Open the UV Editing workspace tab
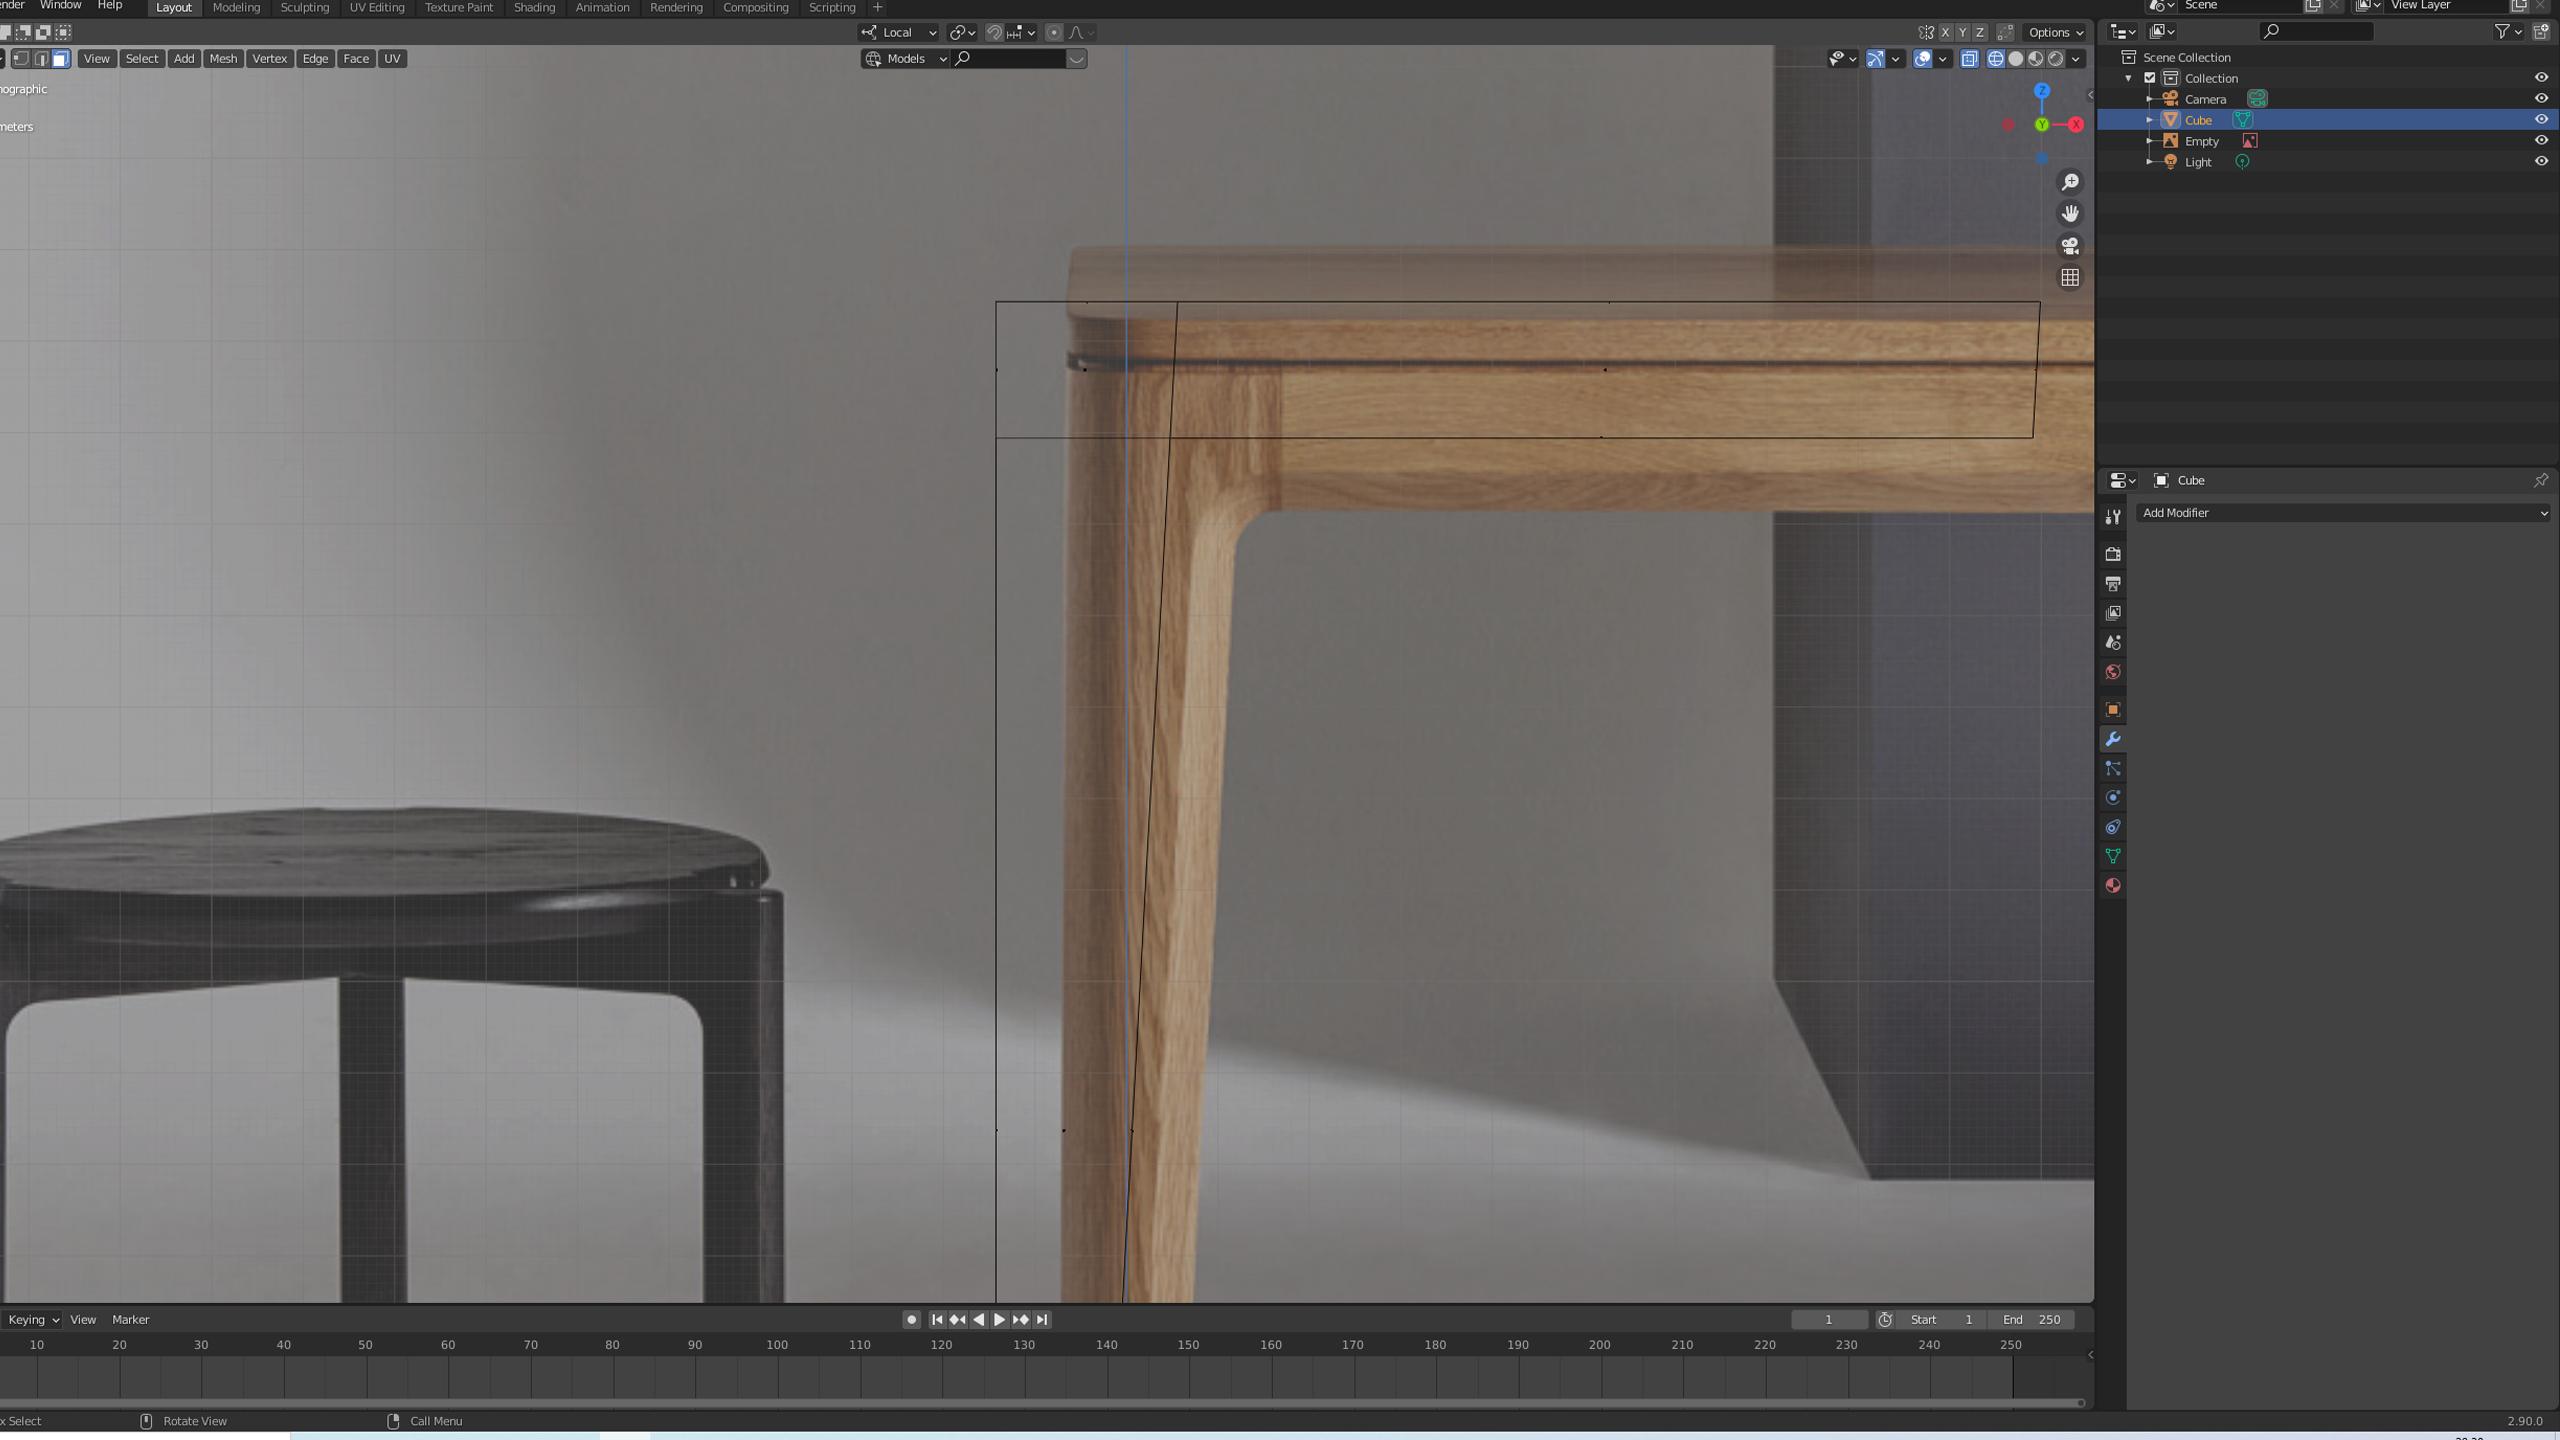This screenshot has height=1440, width=2560. (x=377, y=8)
